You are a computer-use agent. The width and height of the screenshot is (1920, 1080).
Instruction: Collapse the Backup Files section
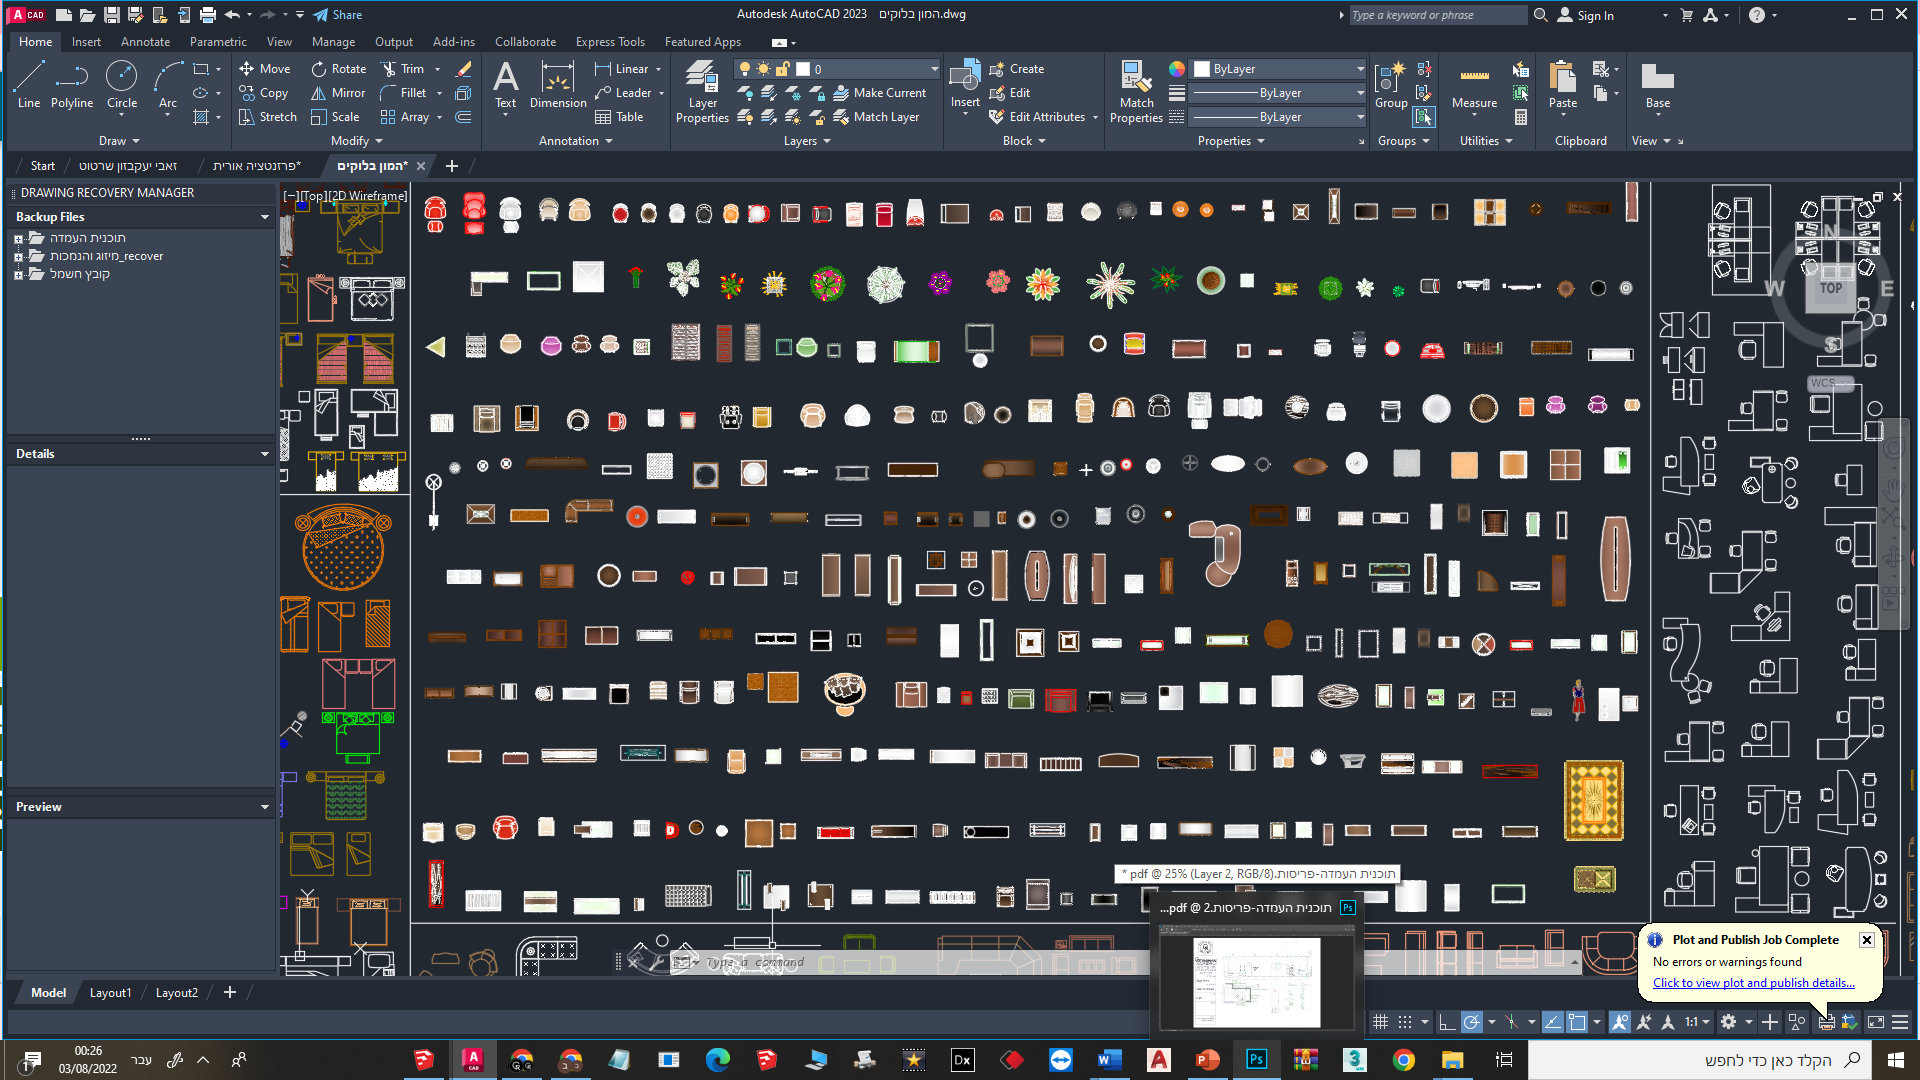point(265,216)
